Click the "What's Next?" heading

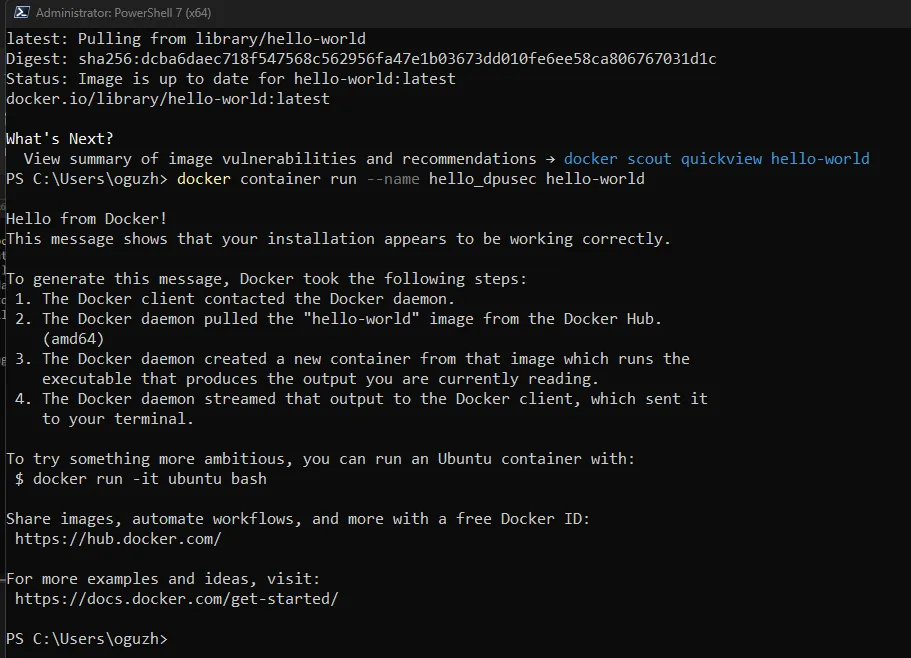point(60,139)
